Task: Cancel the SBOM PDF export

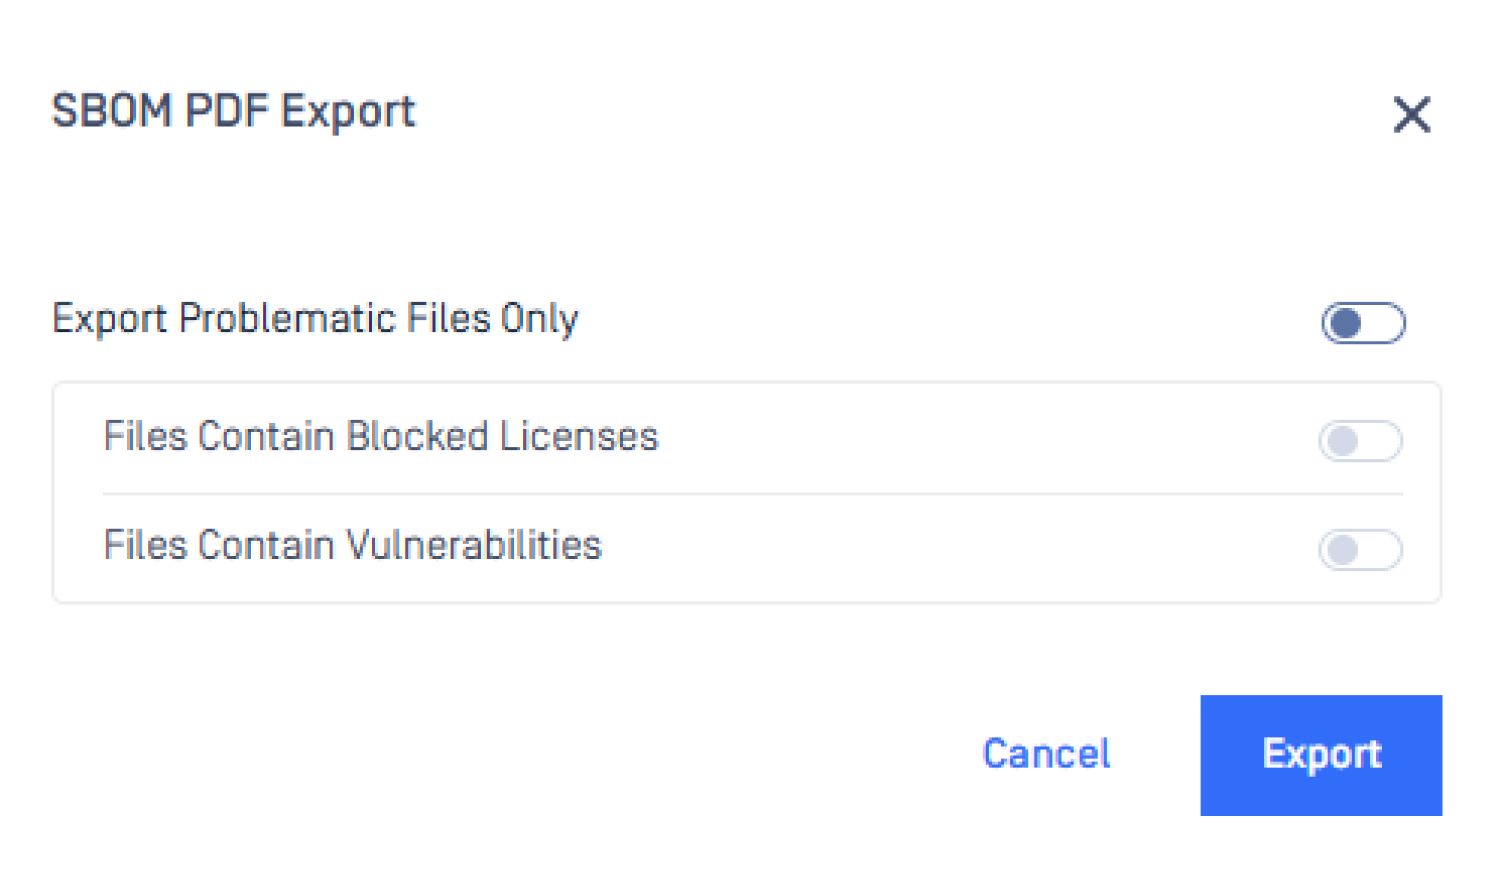Action: (x=1046, y=754)
